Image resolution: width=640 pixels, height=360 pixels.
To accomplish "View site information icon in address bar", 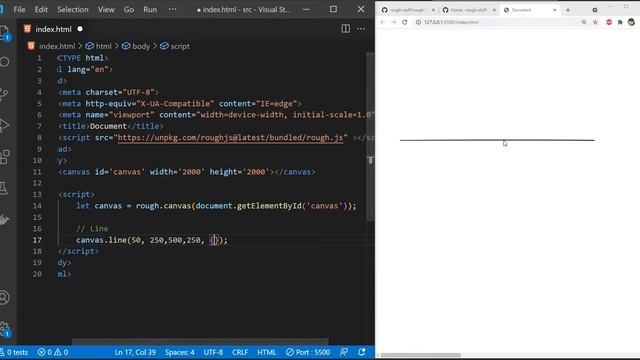I will click(418, 22).
